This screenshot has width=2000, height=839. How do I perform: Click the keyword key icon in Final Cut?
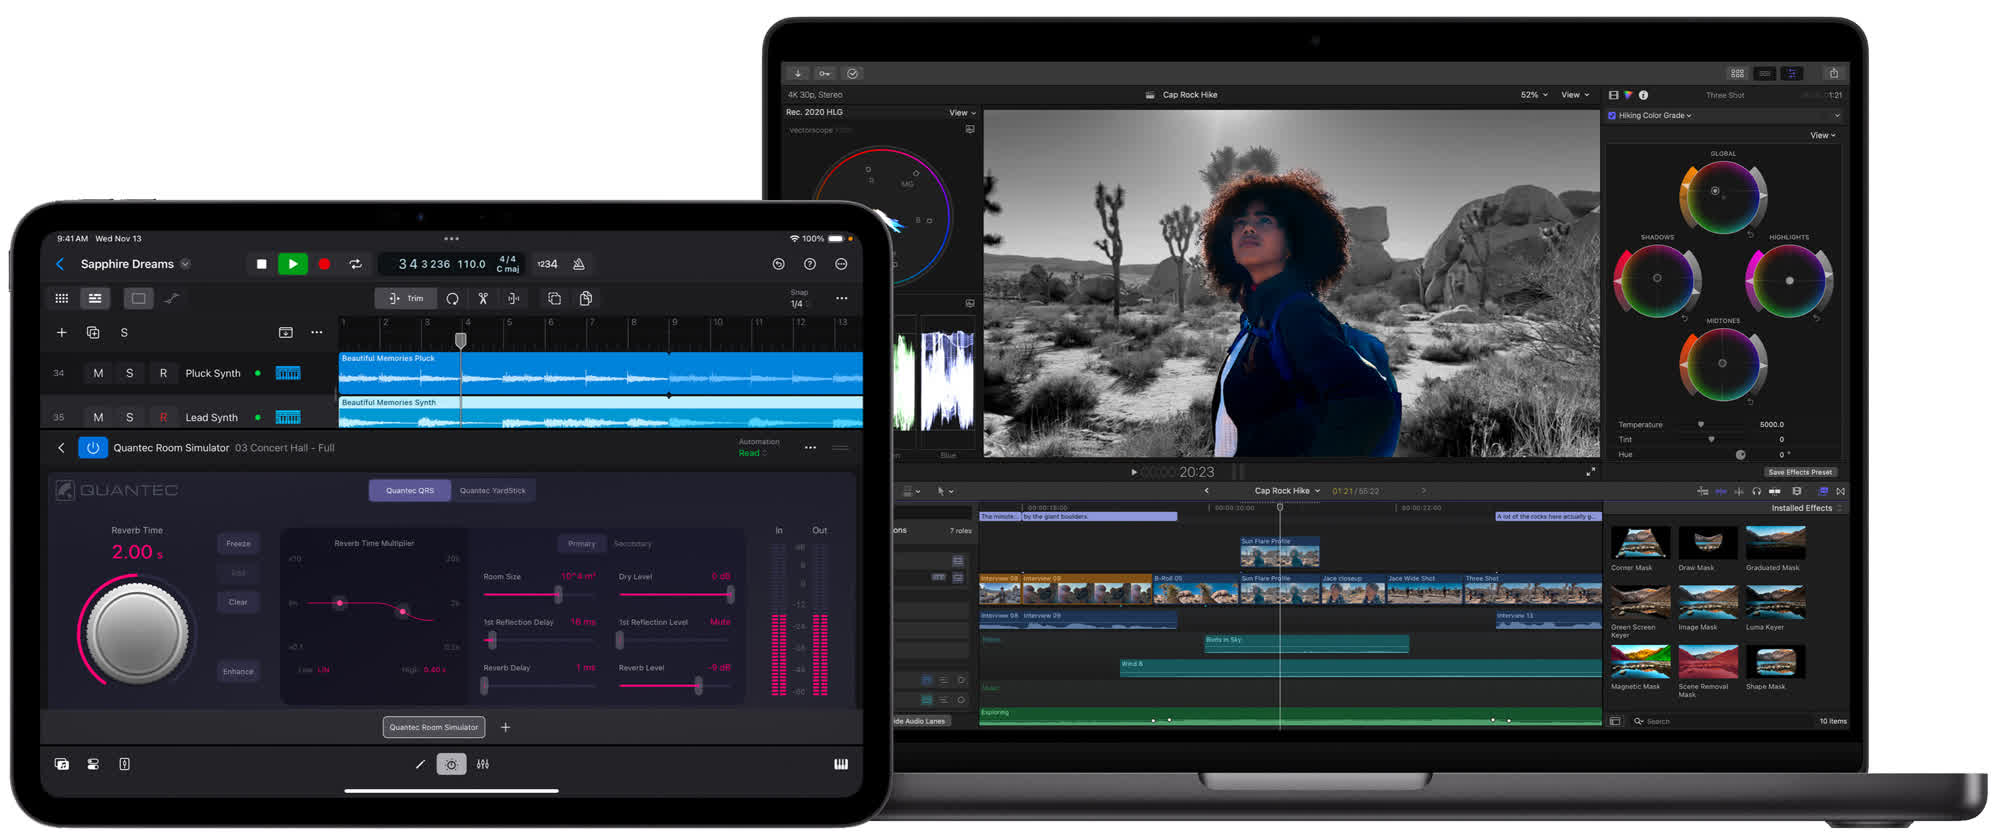click(825, 73)
